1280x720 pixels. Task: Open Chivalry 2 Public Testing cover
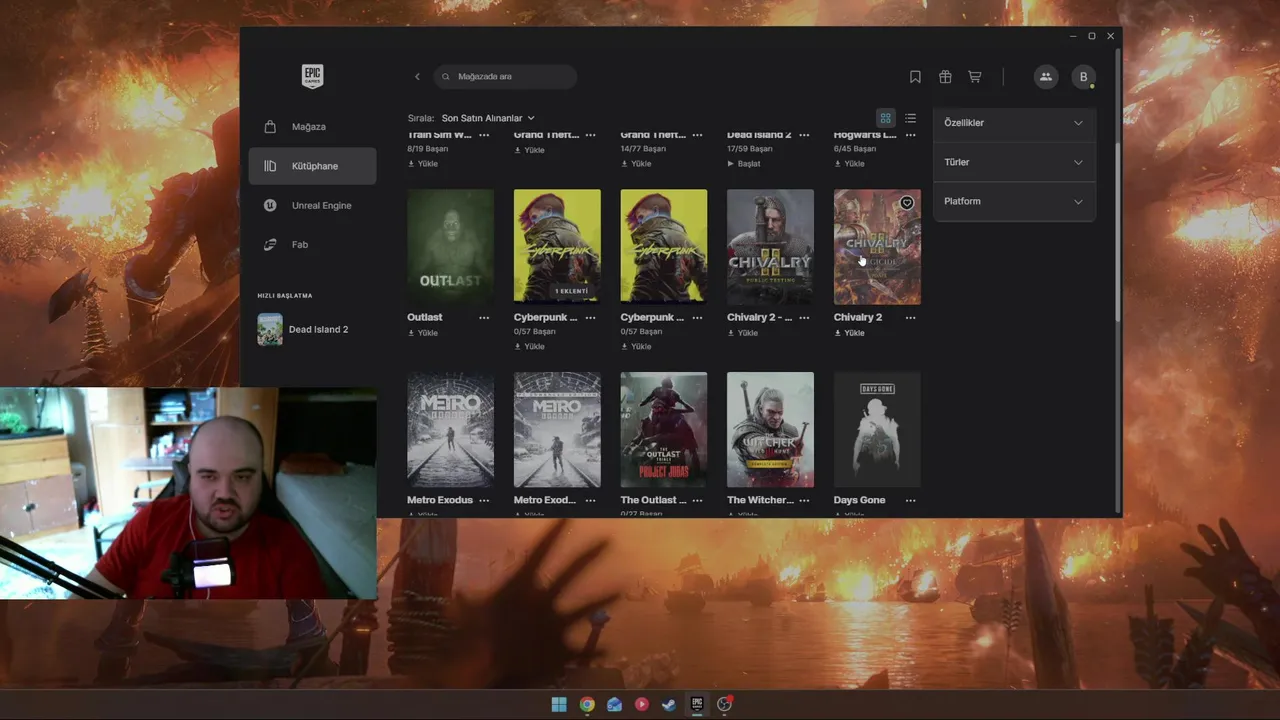coord(770,246)
